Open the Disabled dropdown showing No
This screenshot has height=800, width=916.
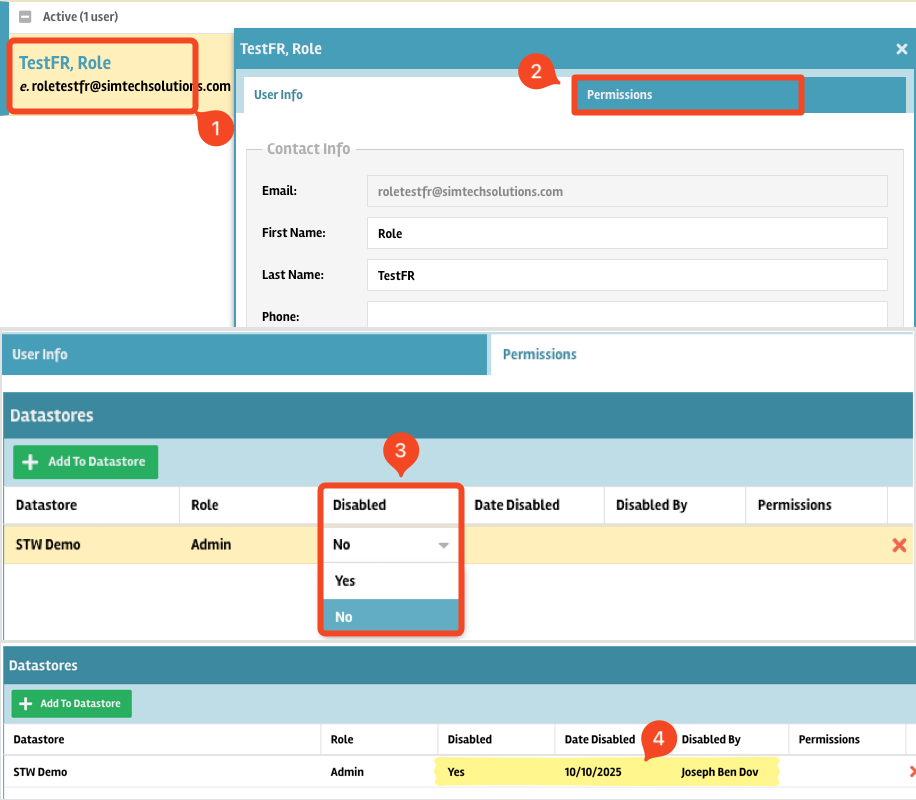pyautogui.click(x=389, y=545)
